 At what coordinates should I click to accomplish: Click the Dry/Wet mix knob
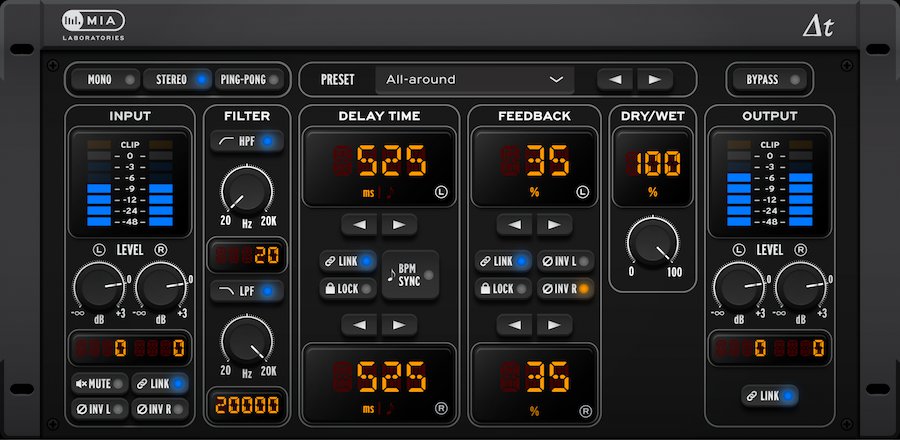tap(647, 241)
